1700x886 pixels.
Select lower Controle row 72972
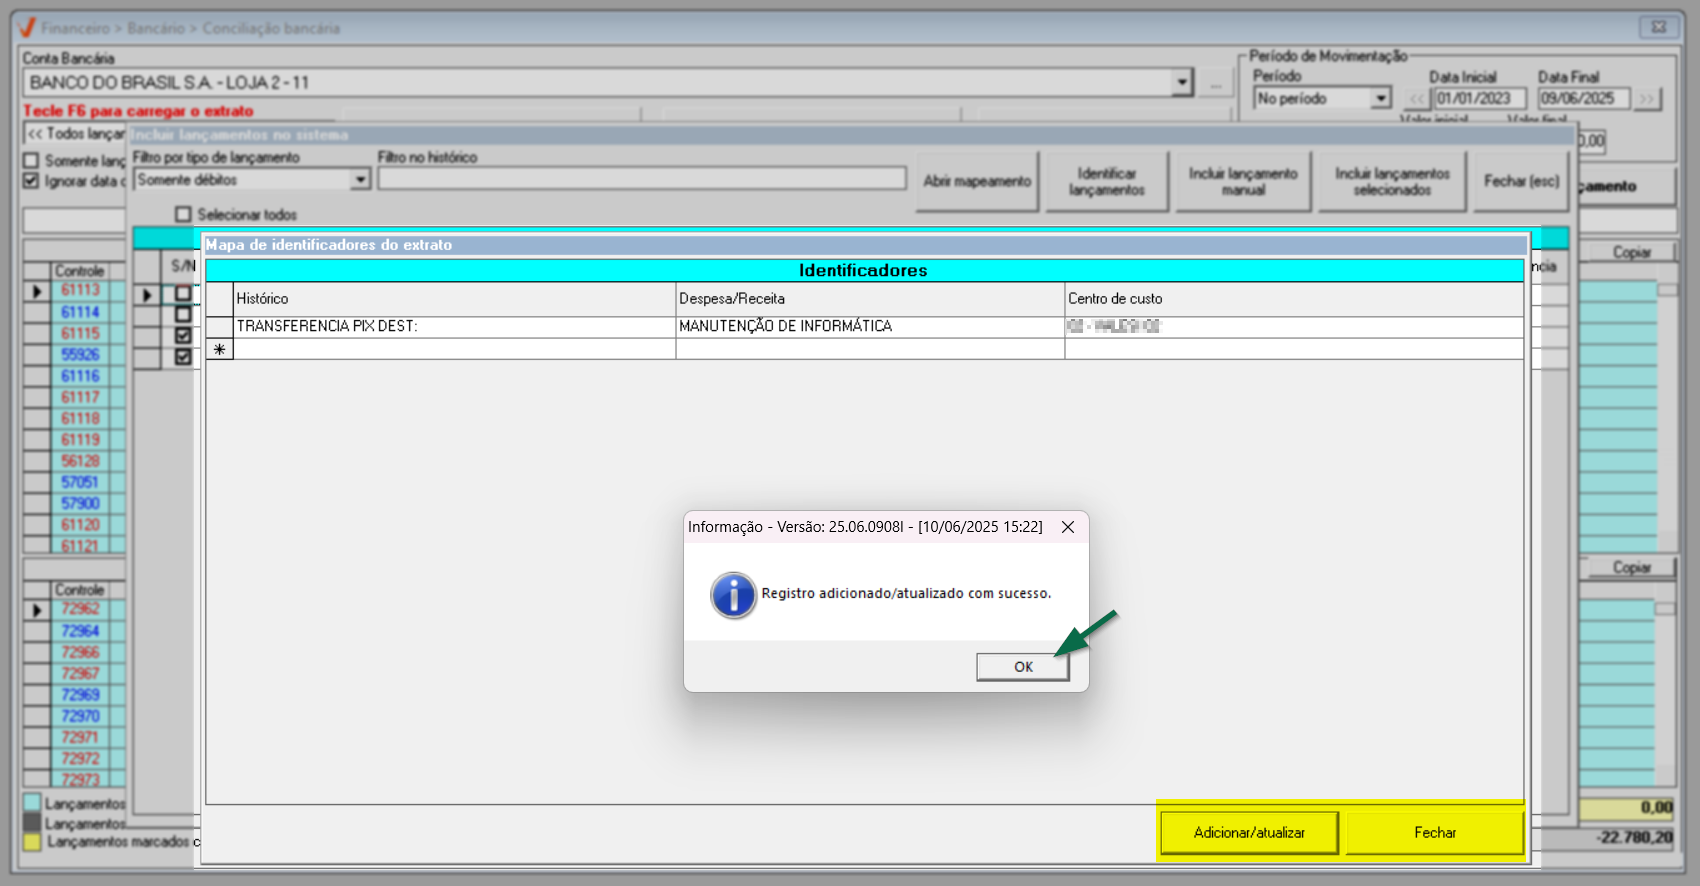[x=81, y=758]
